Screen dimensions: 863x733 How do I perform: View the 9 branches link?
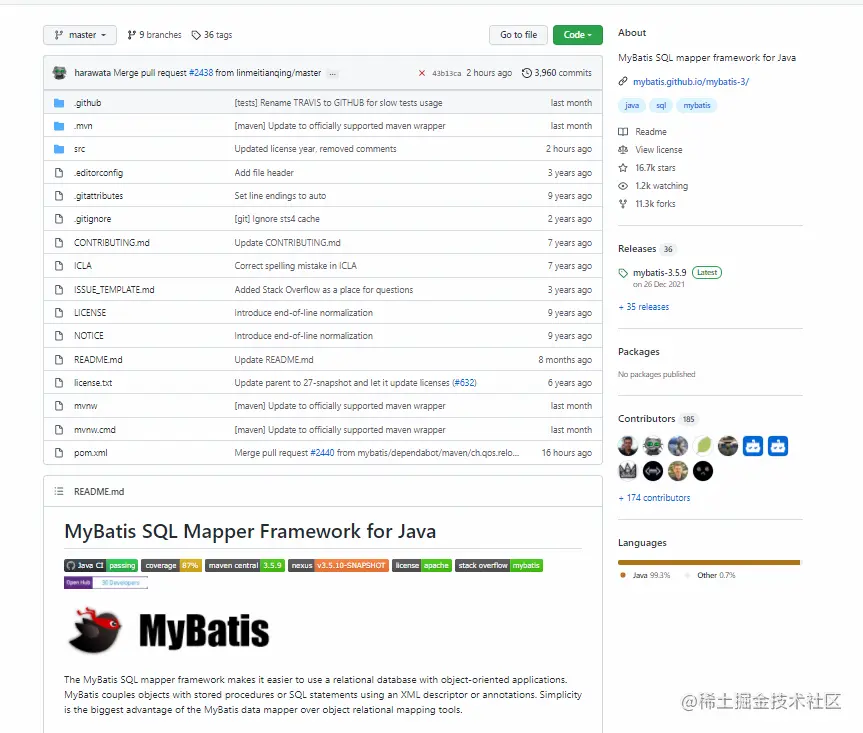(154, 35)
